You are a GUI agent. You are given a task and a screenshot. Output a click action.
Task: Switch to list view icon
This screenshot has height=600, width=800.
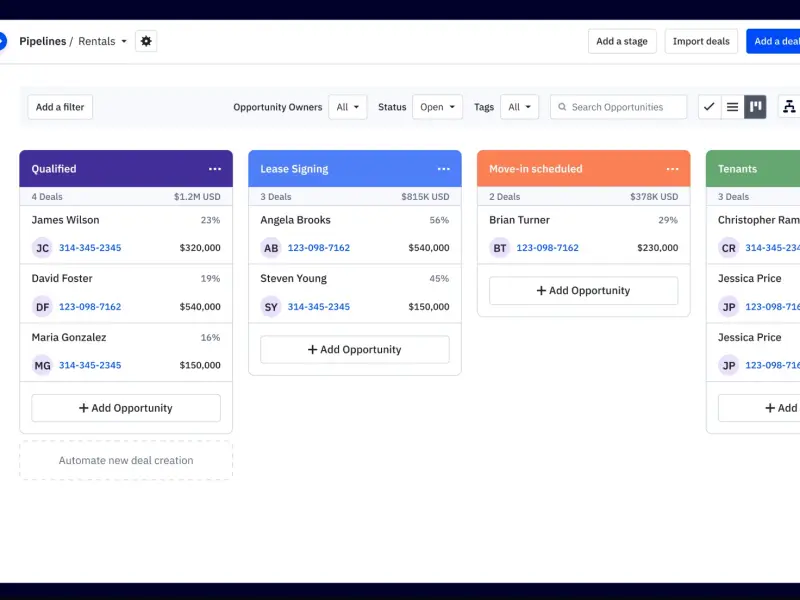[x=733, y=107]
